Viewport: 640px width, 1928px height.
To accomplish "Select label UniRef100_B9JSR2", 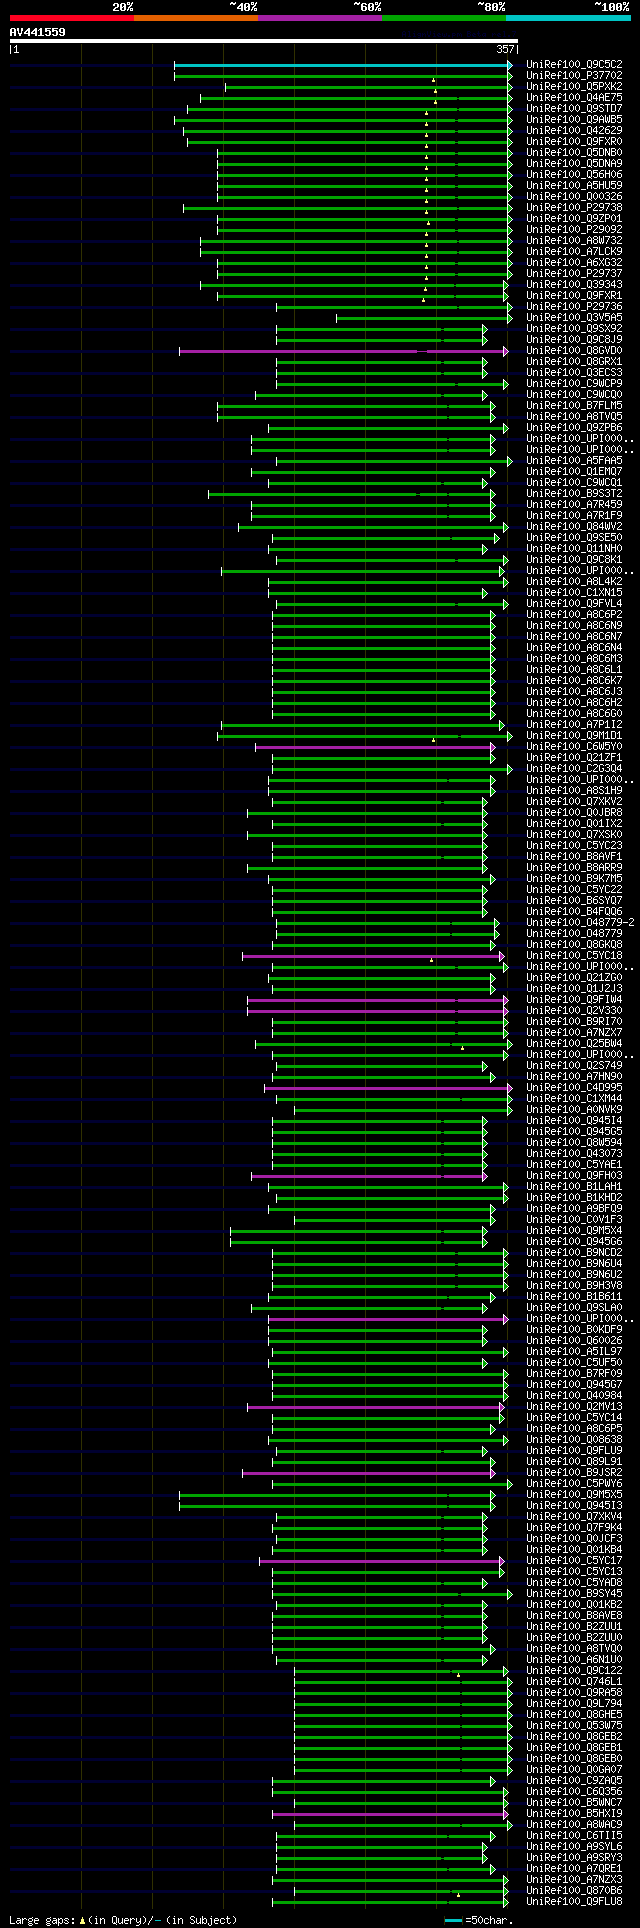I will pyautogui.click(x=574, y=1473).
